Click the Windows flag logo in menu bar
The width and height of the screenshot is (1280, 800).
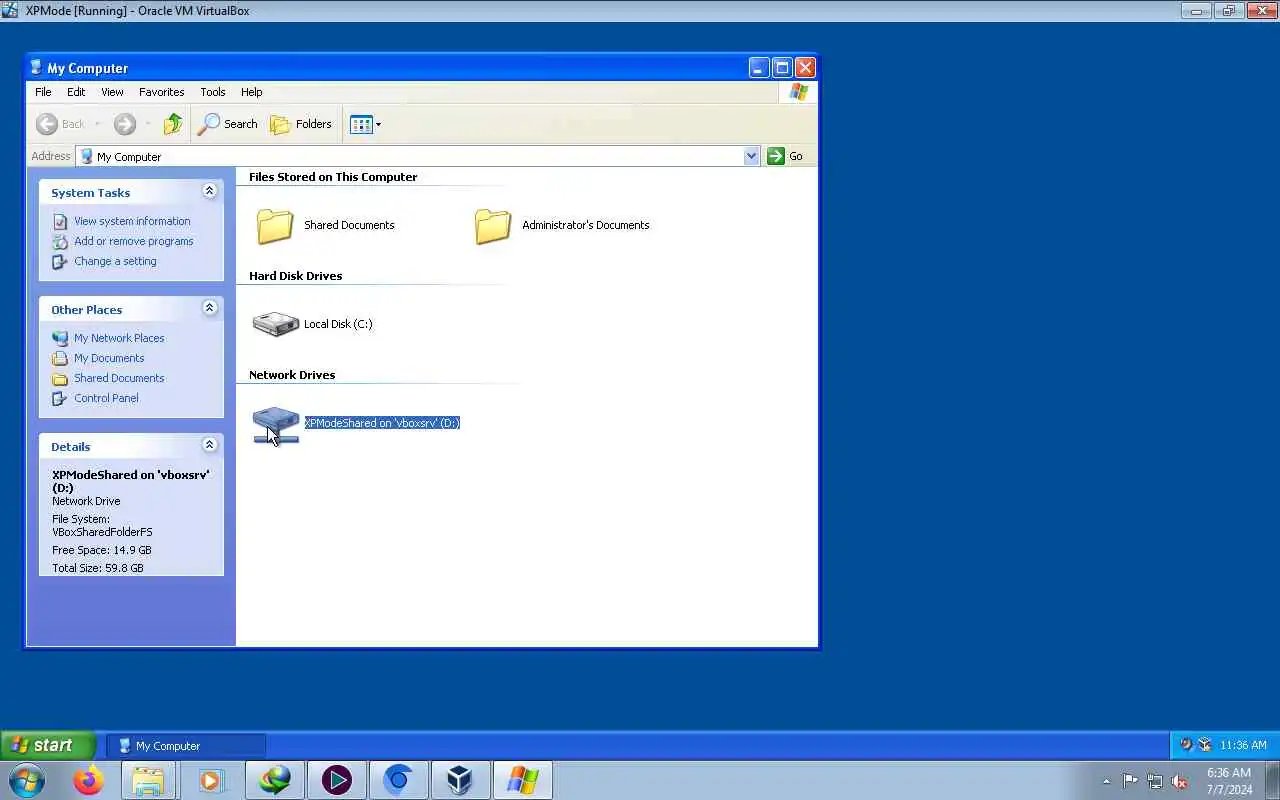tap(798, 92)
